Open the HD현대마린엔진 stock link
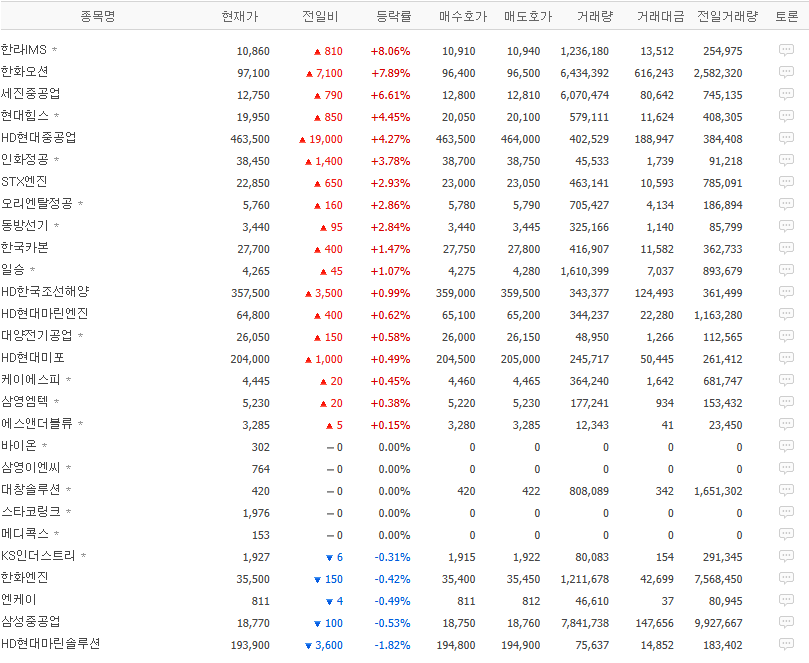This screenshot has width=809, height=663. [44, 314]
